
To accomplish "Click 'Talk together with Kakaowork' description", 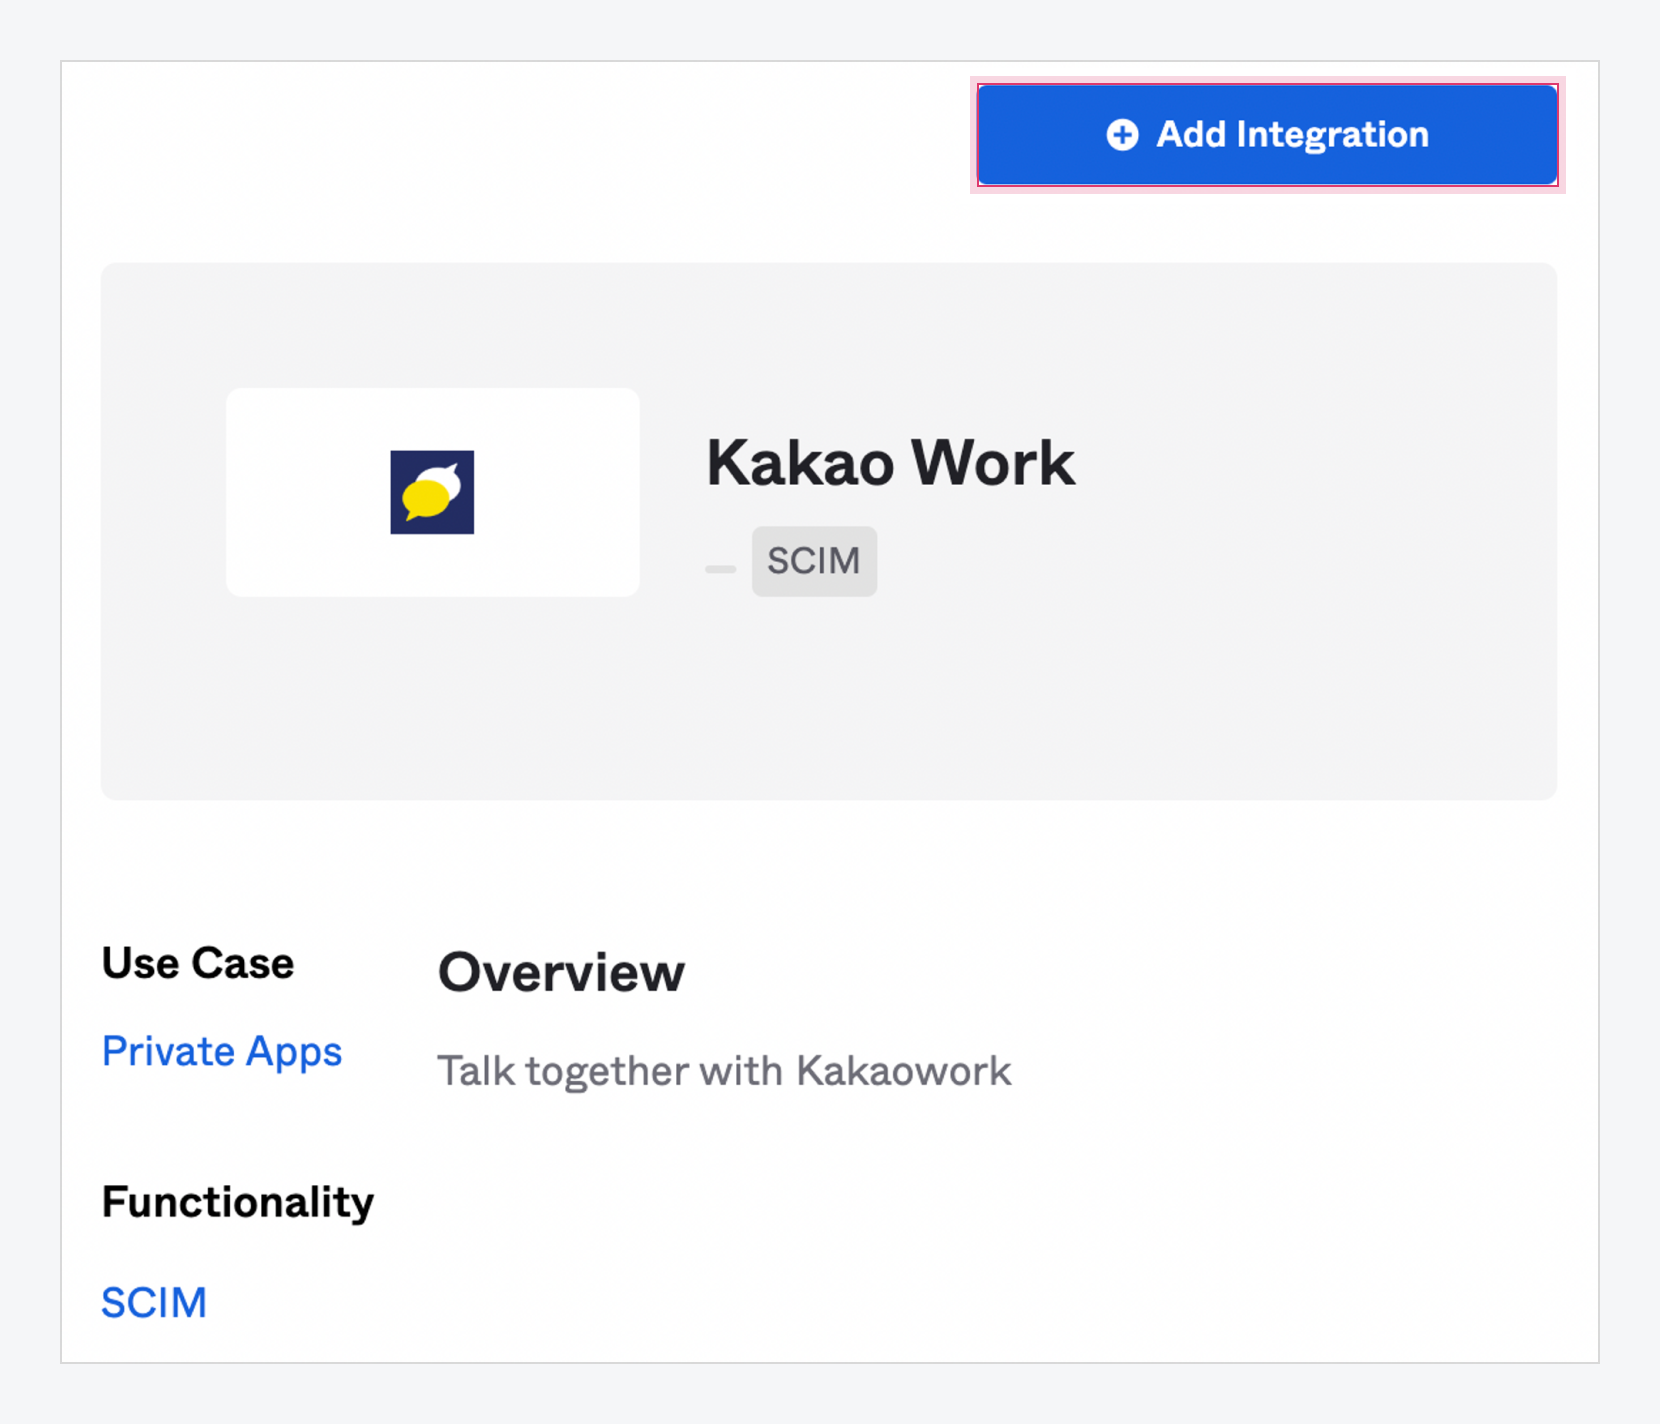I will pyautogui.click(x=724, y=1071).
